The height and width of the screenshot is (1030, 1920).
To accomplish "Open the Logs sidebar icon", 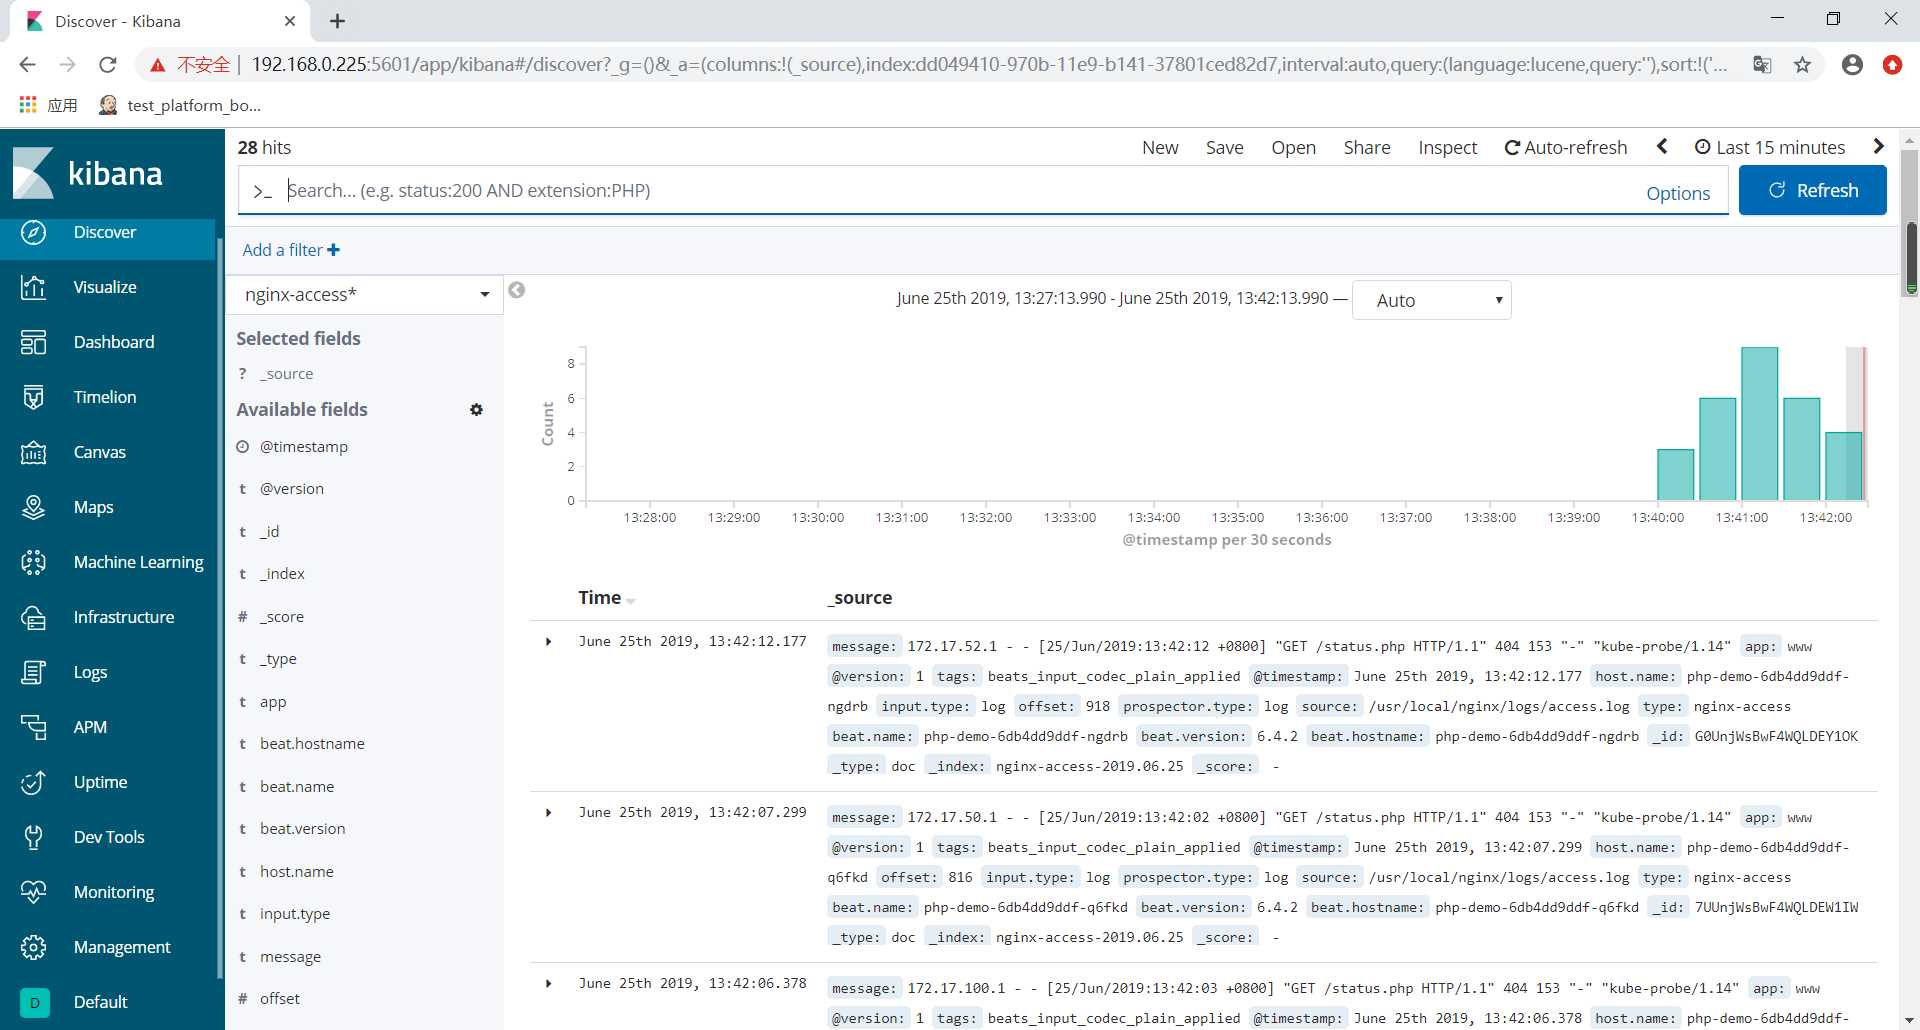I will coord(33,672).
